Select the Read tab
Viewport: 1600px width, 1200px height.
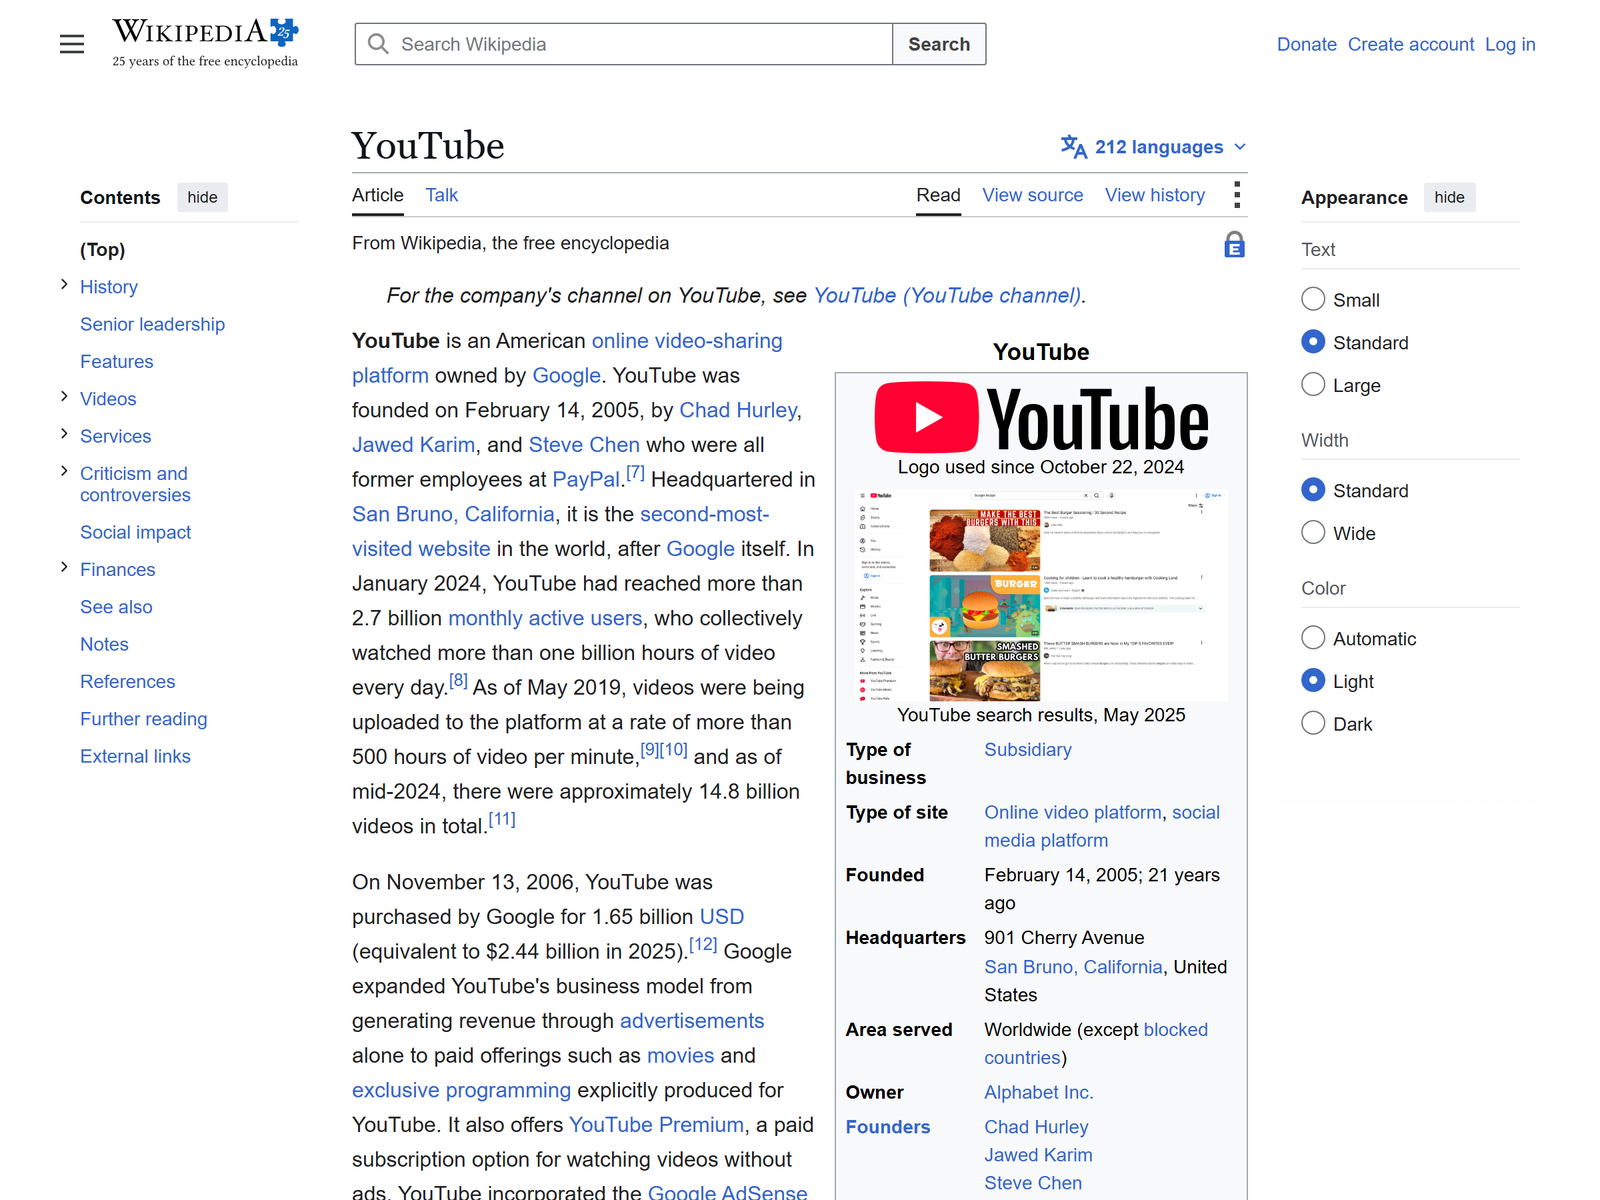click(938, 195)
